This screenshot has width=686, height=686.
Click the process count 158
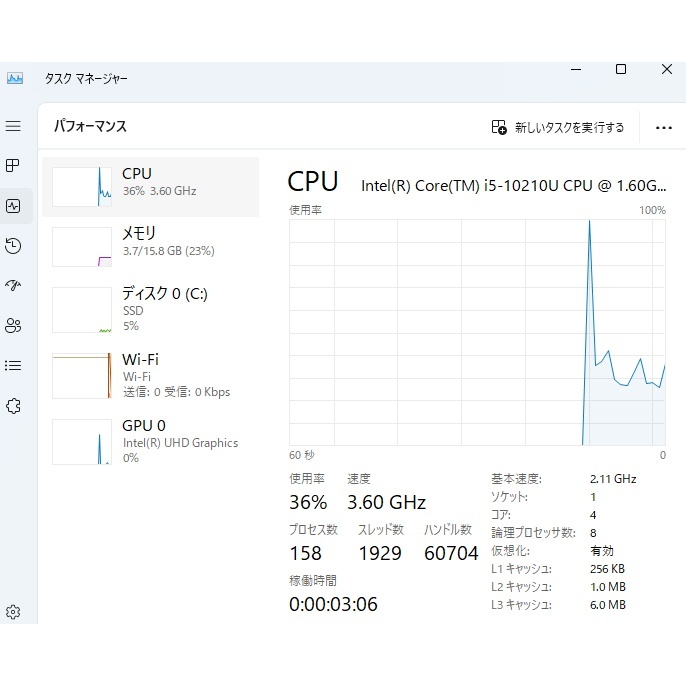(305, 553)
